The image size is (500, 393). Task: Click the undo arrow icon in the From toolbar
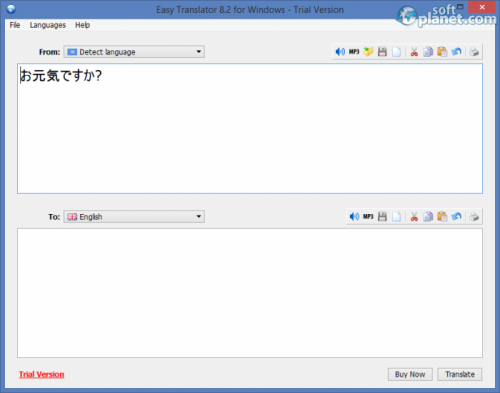456,52
